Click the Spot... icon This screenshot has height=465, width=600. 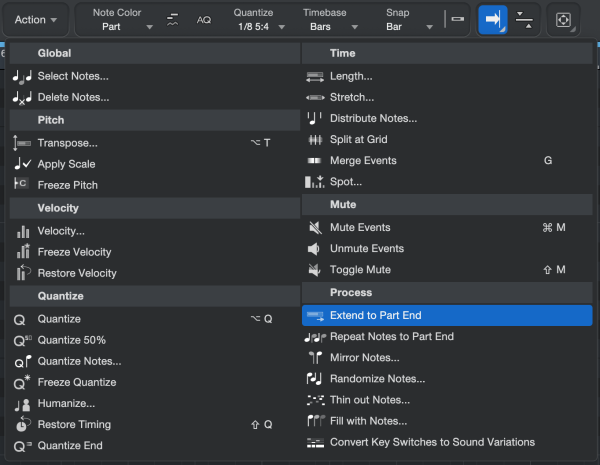click(315, 182)
